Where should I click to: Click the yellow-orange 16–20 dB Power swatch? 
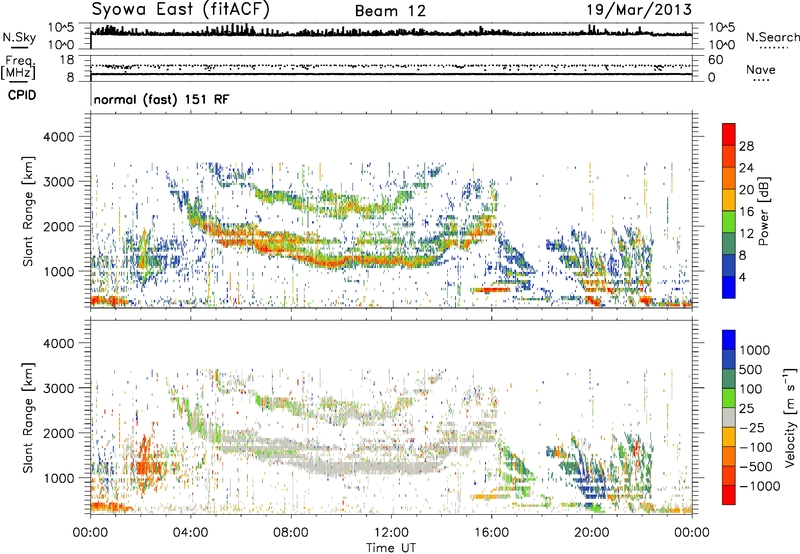coord(729,200)
